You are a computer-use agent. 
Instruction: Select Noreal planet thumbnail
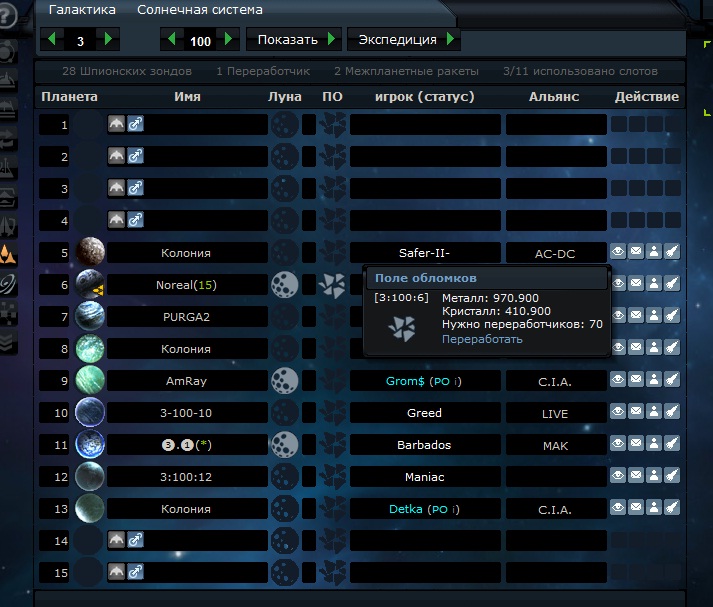tap(90, 284)
